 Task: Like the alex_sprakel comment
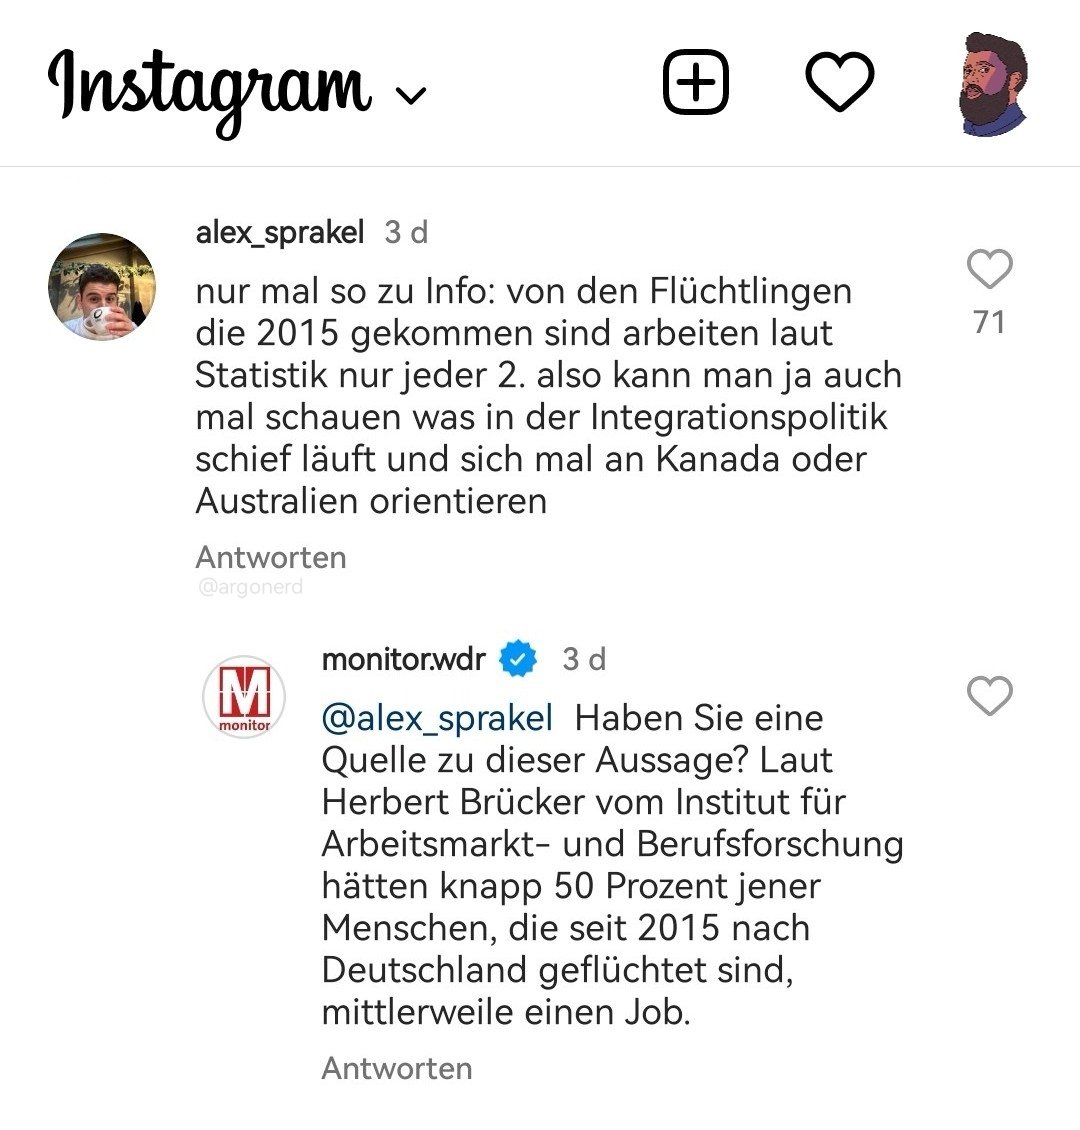click(990, 269)
